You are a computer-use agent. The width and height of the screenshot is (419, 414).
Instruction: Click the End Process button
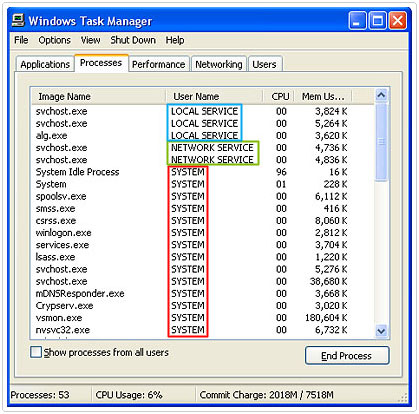pyautogui.click(x=347, y=356)
